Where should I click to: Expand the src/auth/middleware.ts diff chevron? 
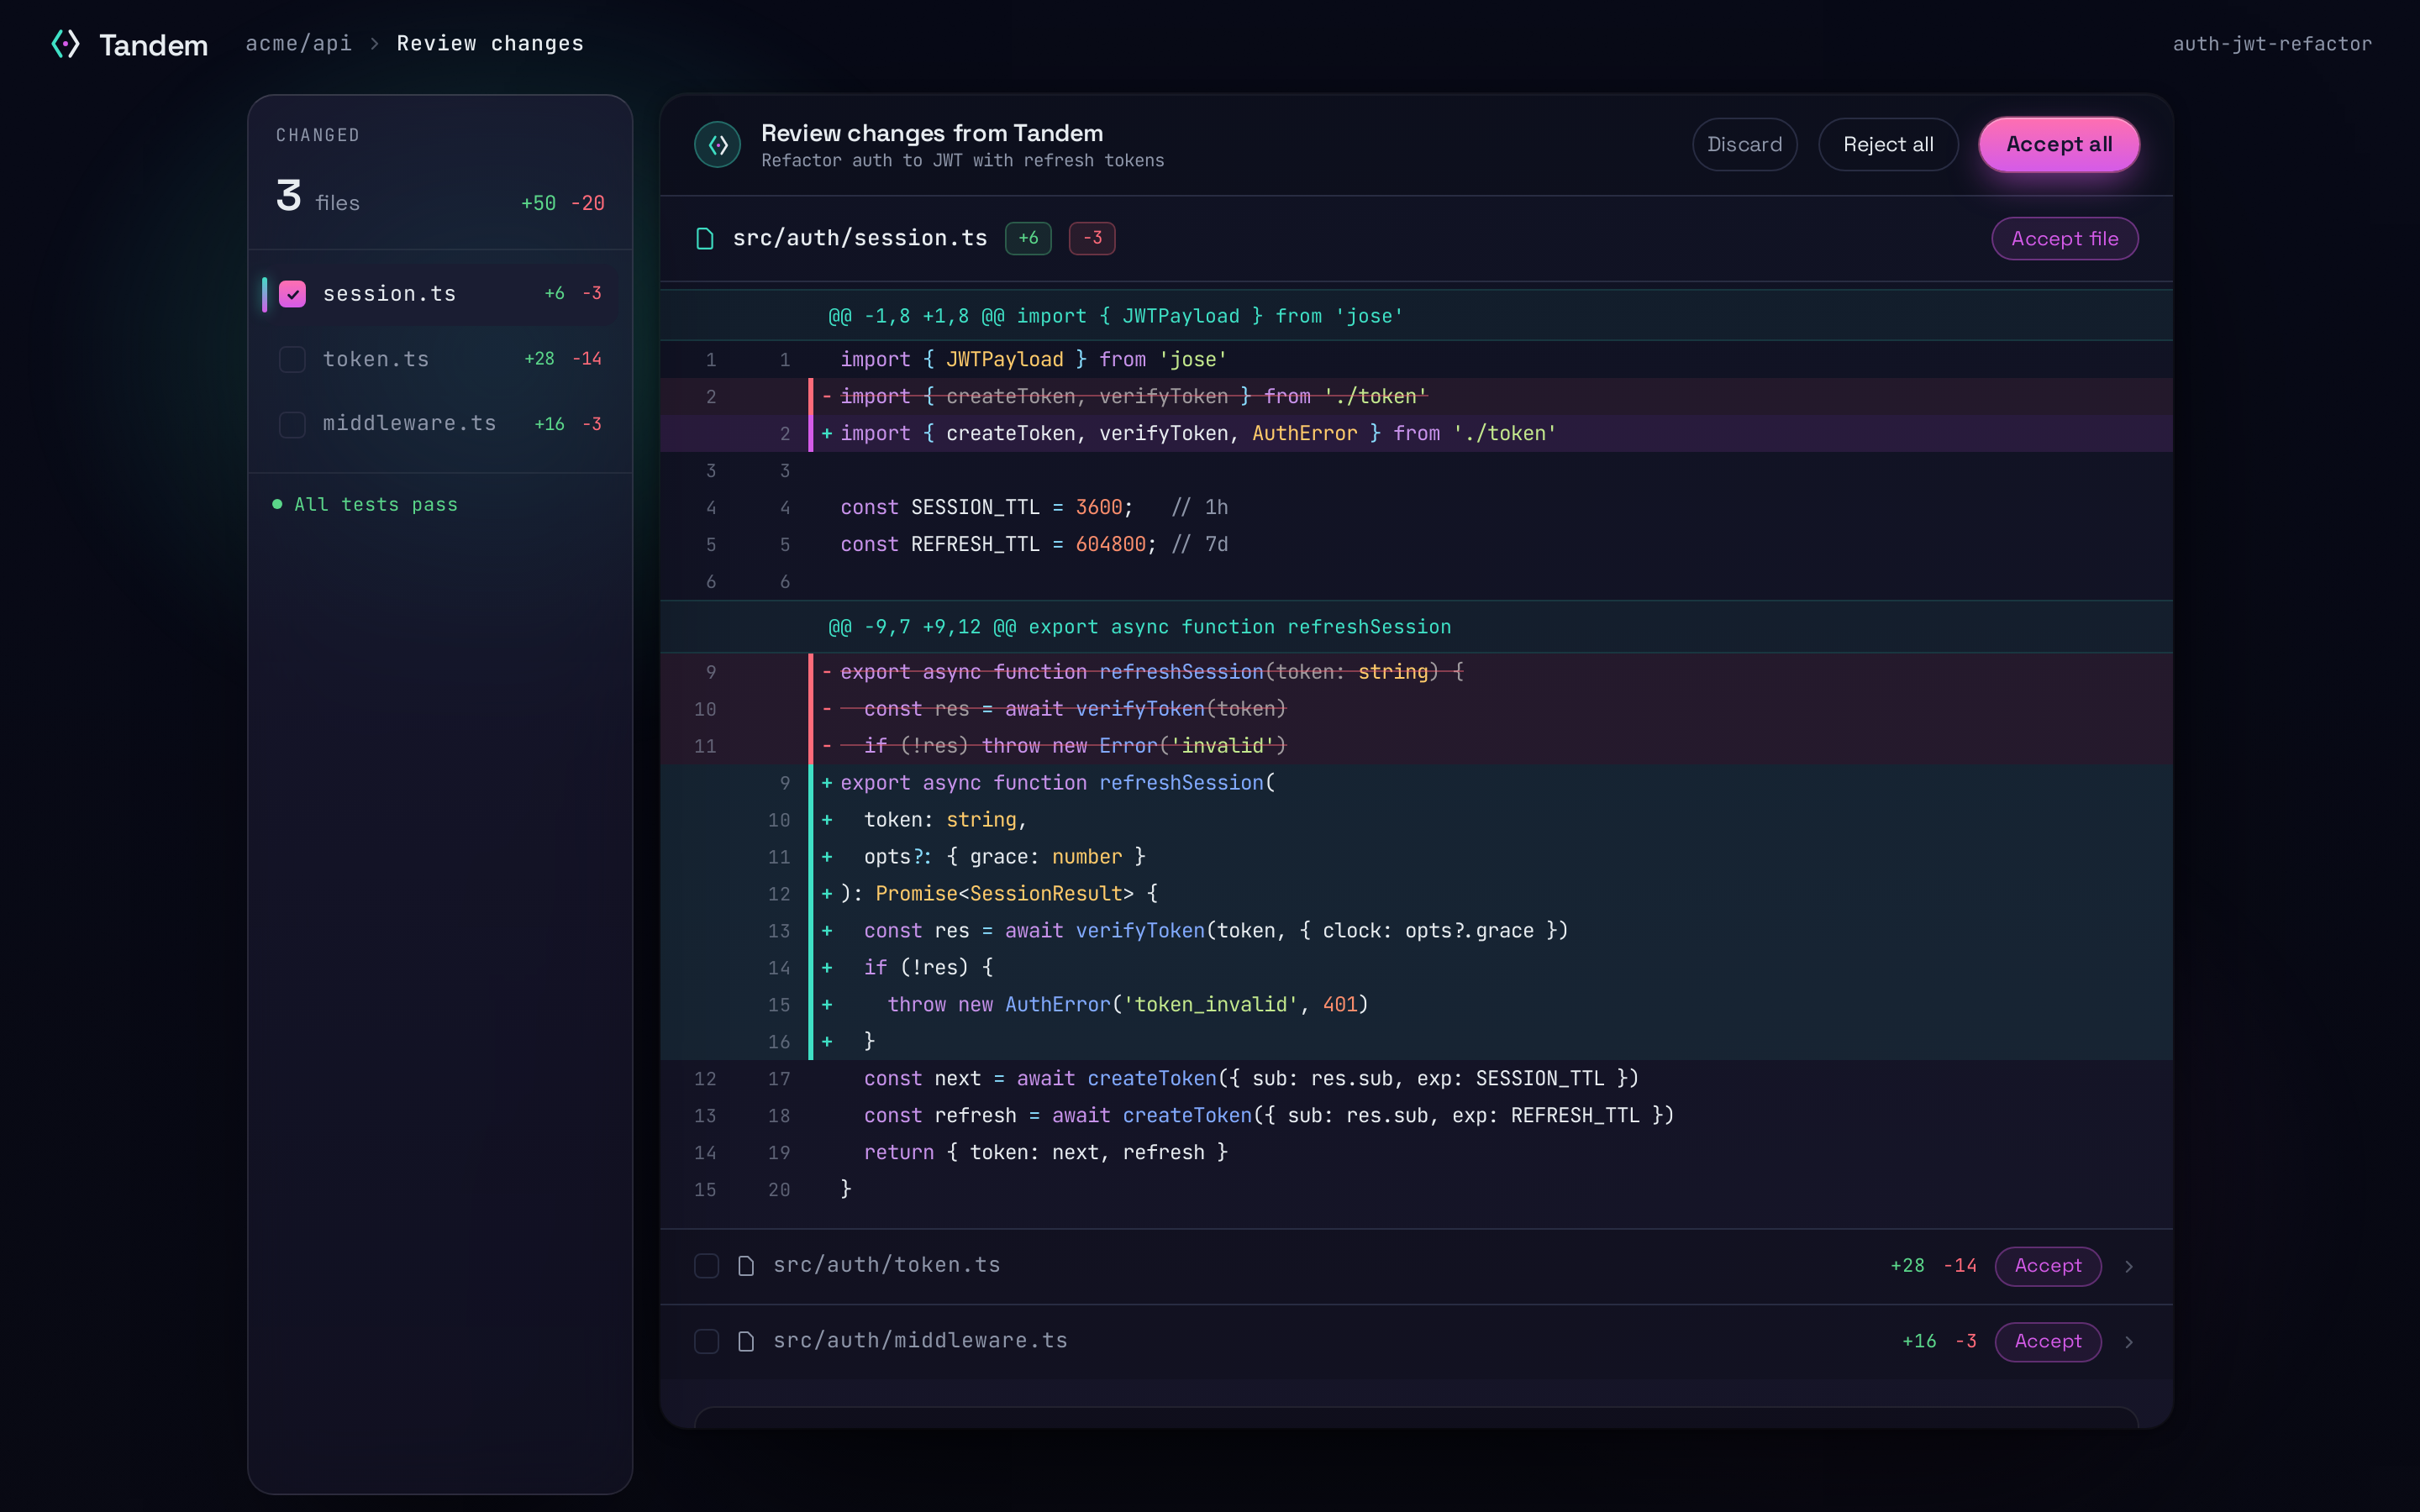2129,1341
